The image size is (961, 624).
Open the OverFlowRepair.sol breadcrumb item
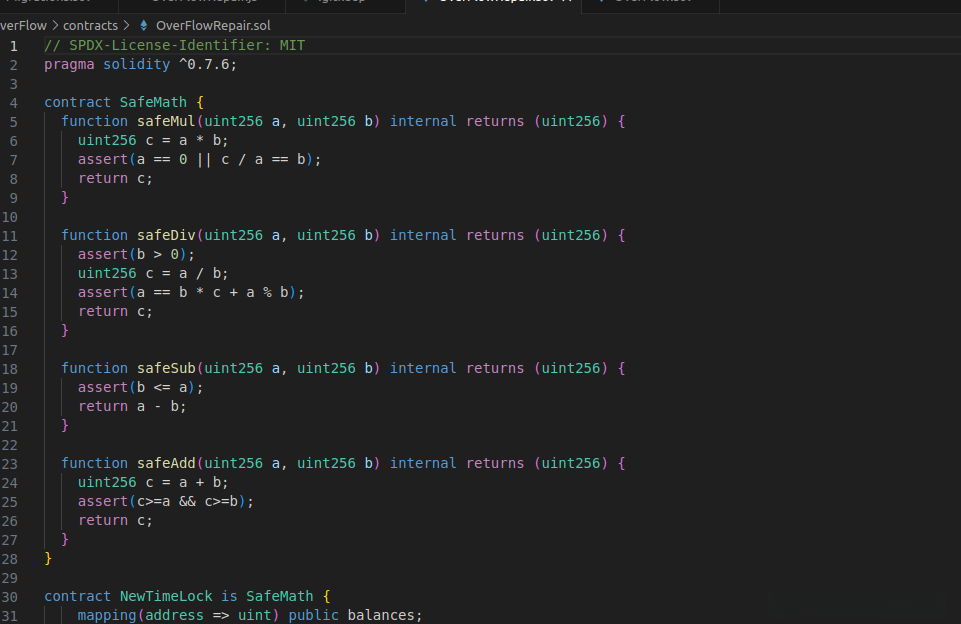pos(213,26)
